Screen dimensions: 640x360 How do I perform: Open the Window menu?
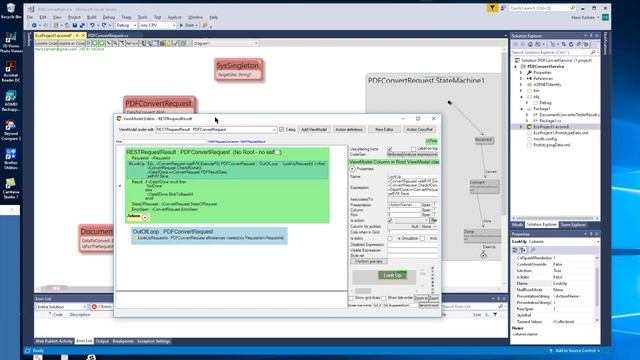coord(195,17)
